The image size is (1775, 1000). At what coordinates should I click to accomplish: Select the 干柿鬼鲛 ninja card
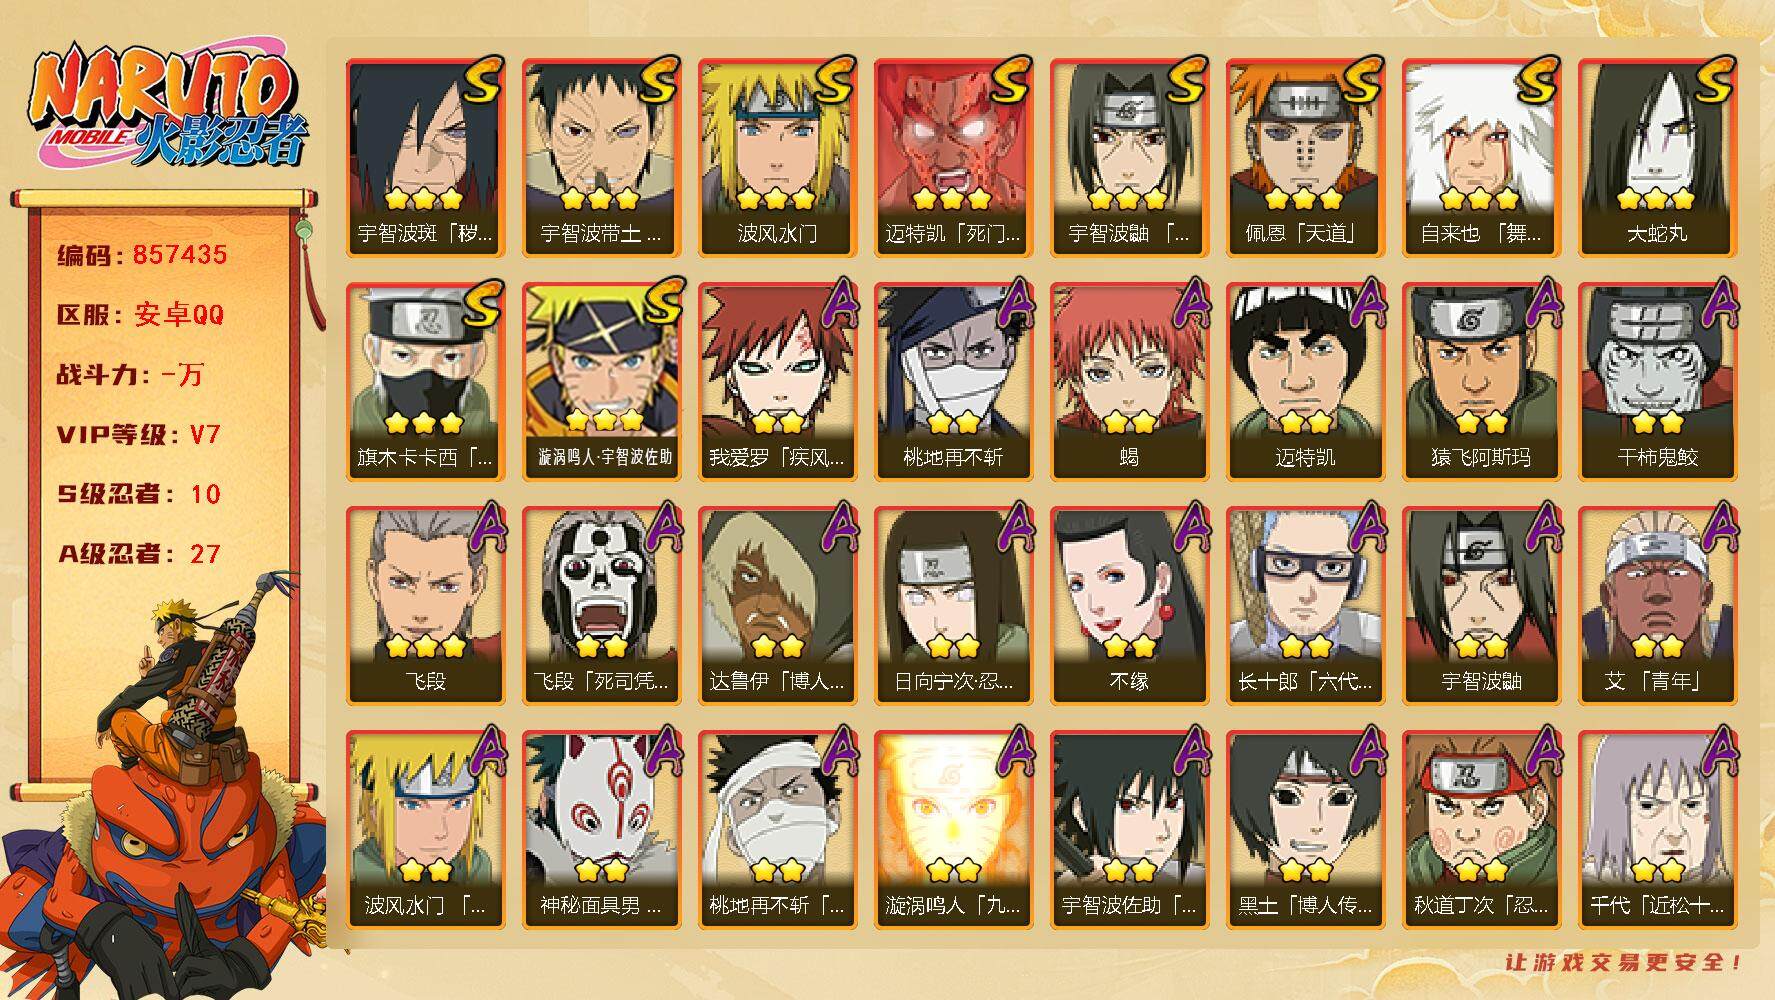tap(1657, 381)
